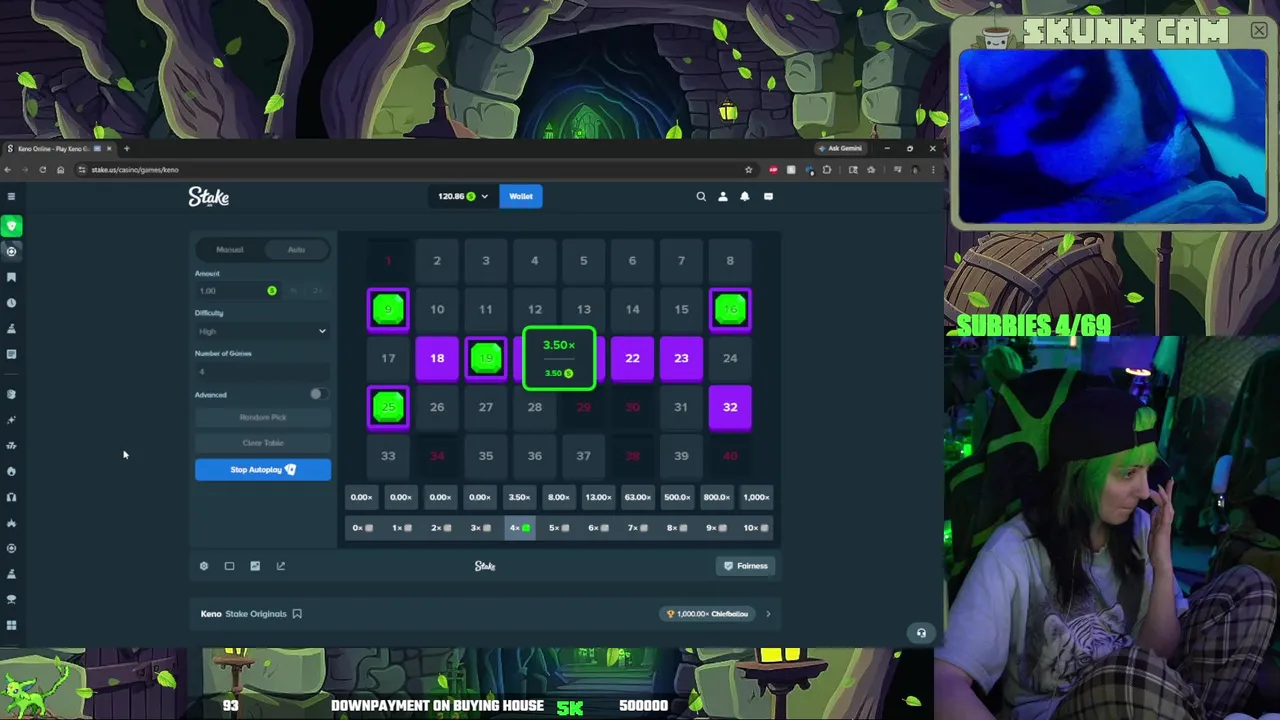Image resolution: width=1280 pixels, height=720 pixels.
Task: Open a new browser tab
Action: [126, 149]
